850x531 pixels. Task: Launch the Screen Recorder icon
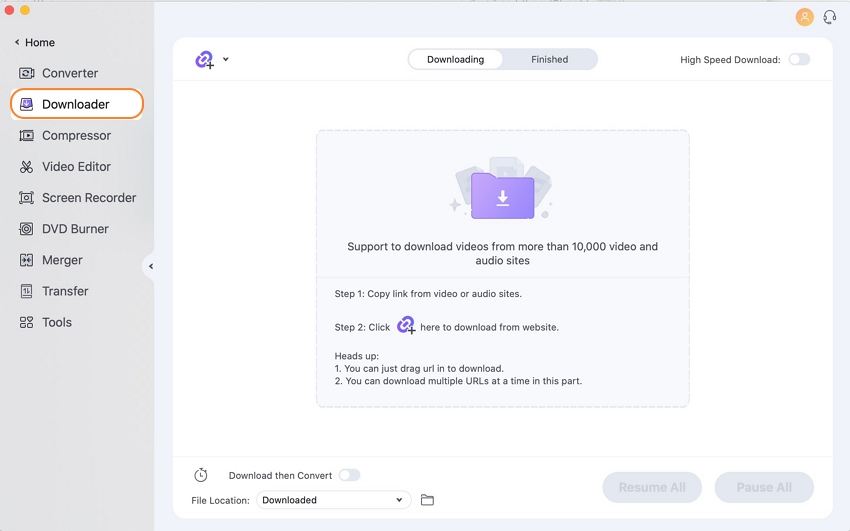pyautogui.click(x=26, y=198)
